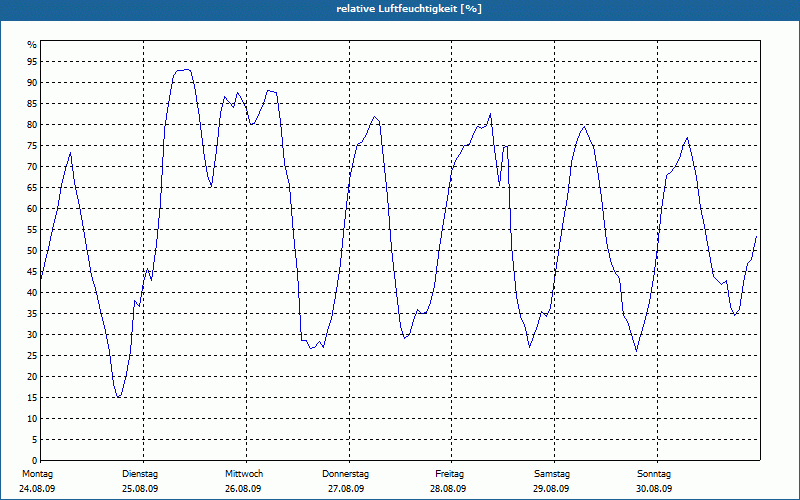
Task: Select the 'Montag' day label
Action: (37, 474)
